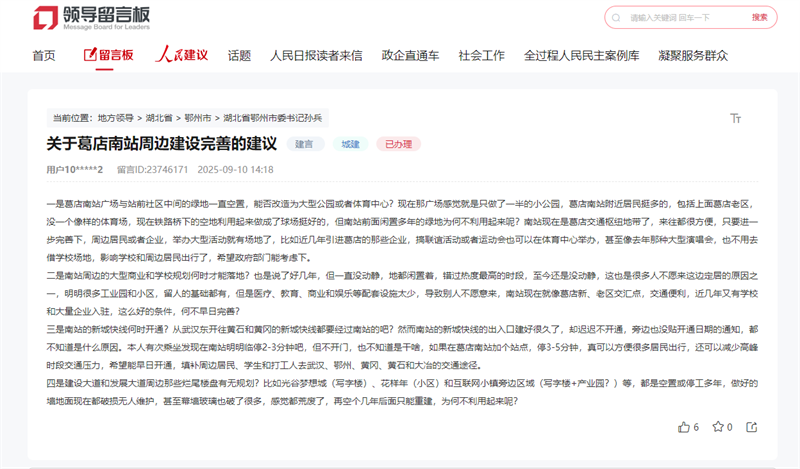The height and width of the screenshot is (469, 800).
Task: Click the 领导留言板 site logo
Action: click(91, 18)
